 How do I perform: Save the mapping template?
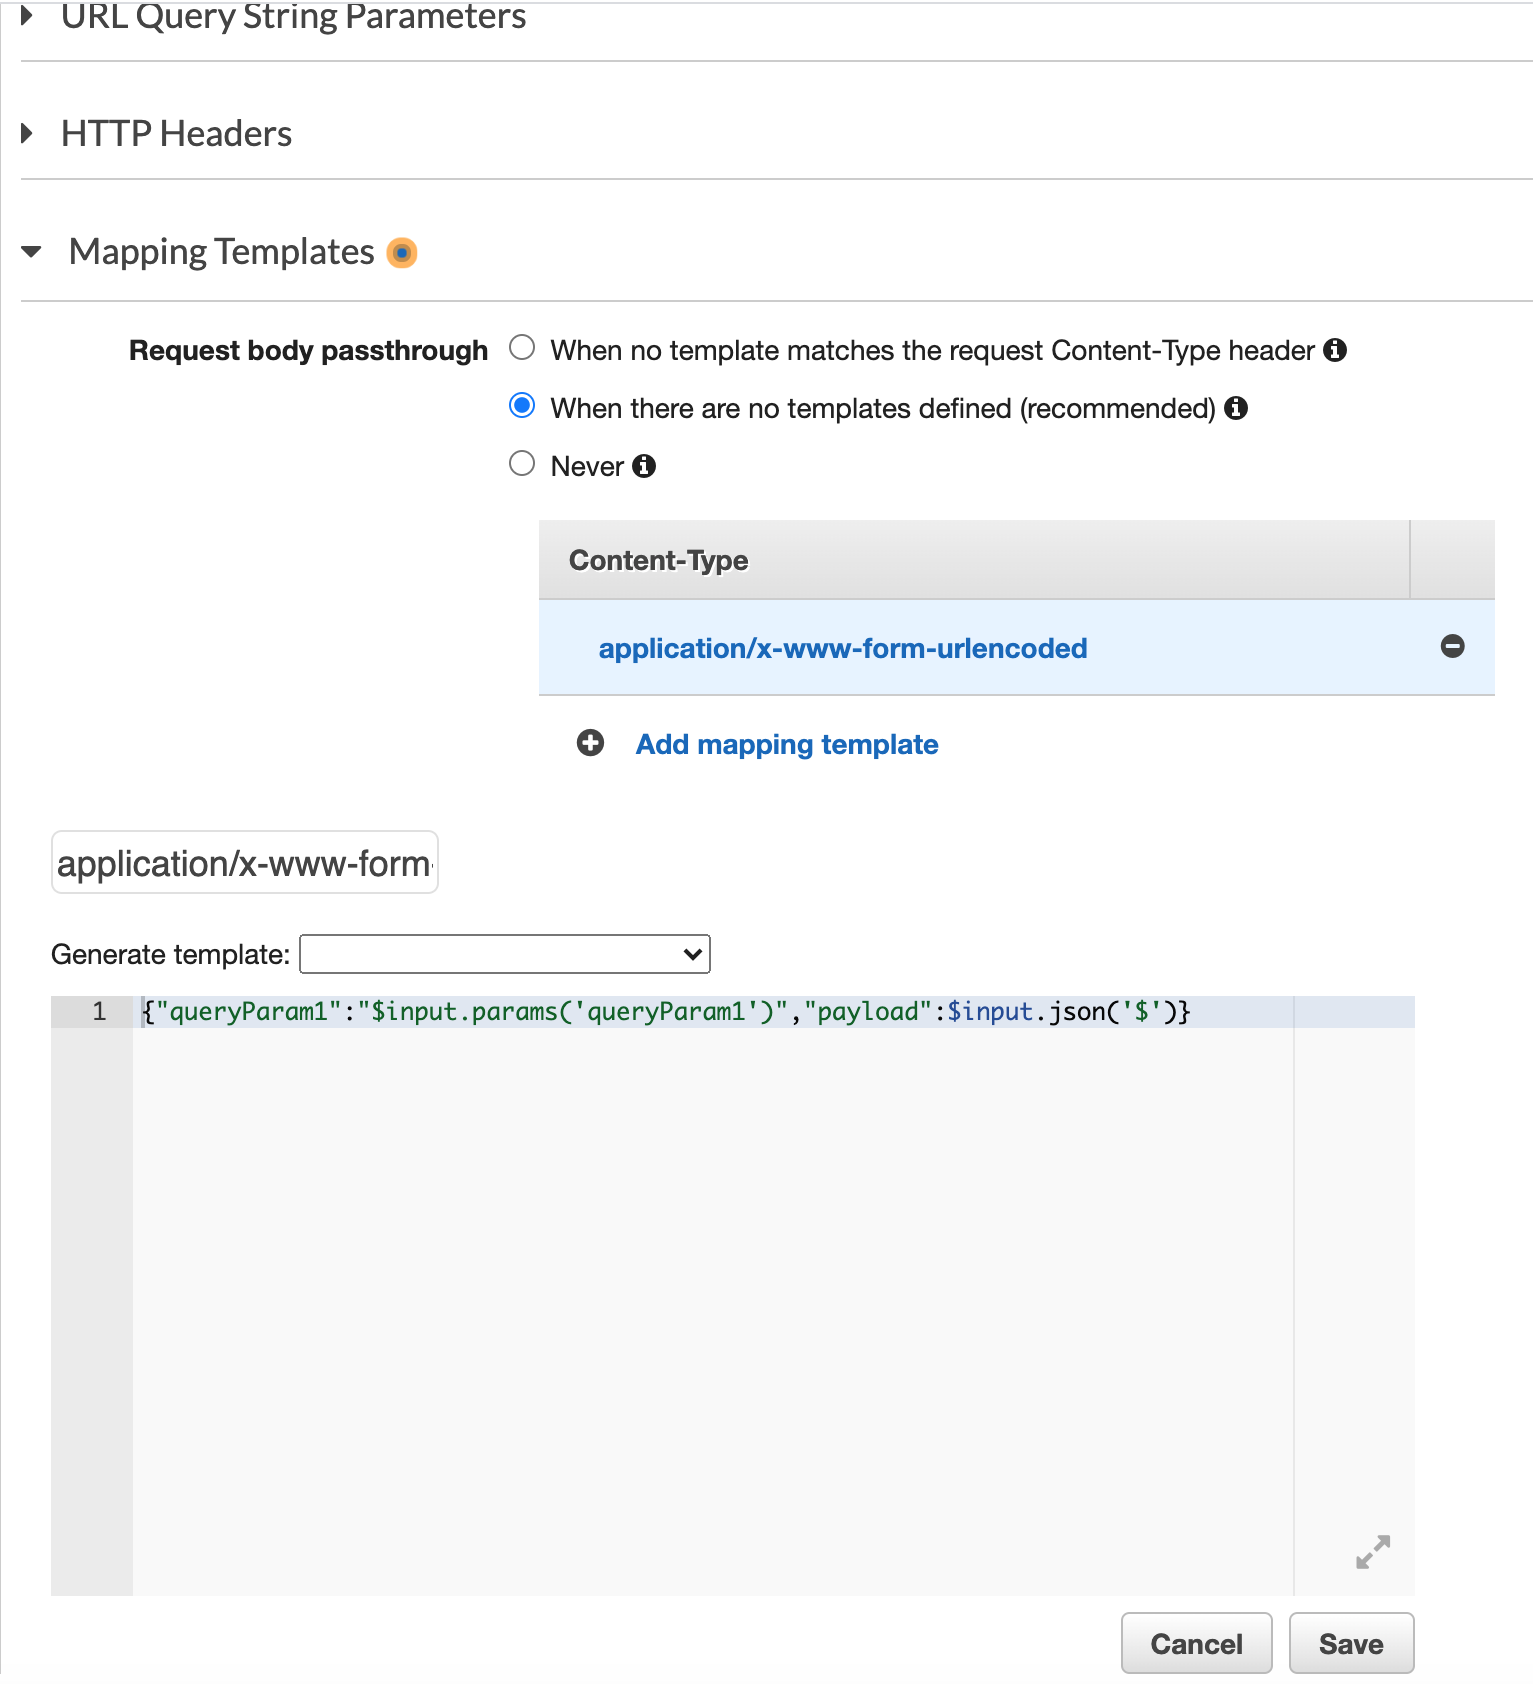coord(1351,1643)
